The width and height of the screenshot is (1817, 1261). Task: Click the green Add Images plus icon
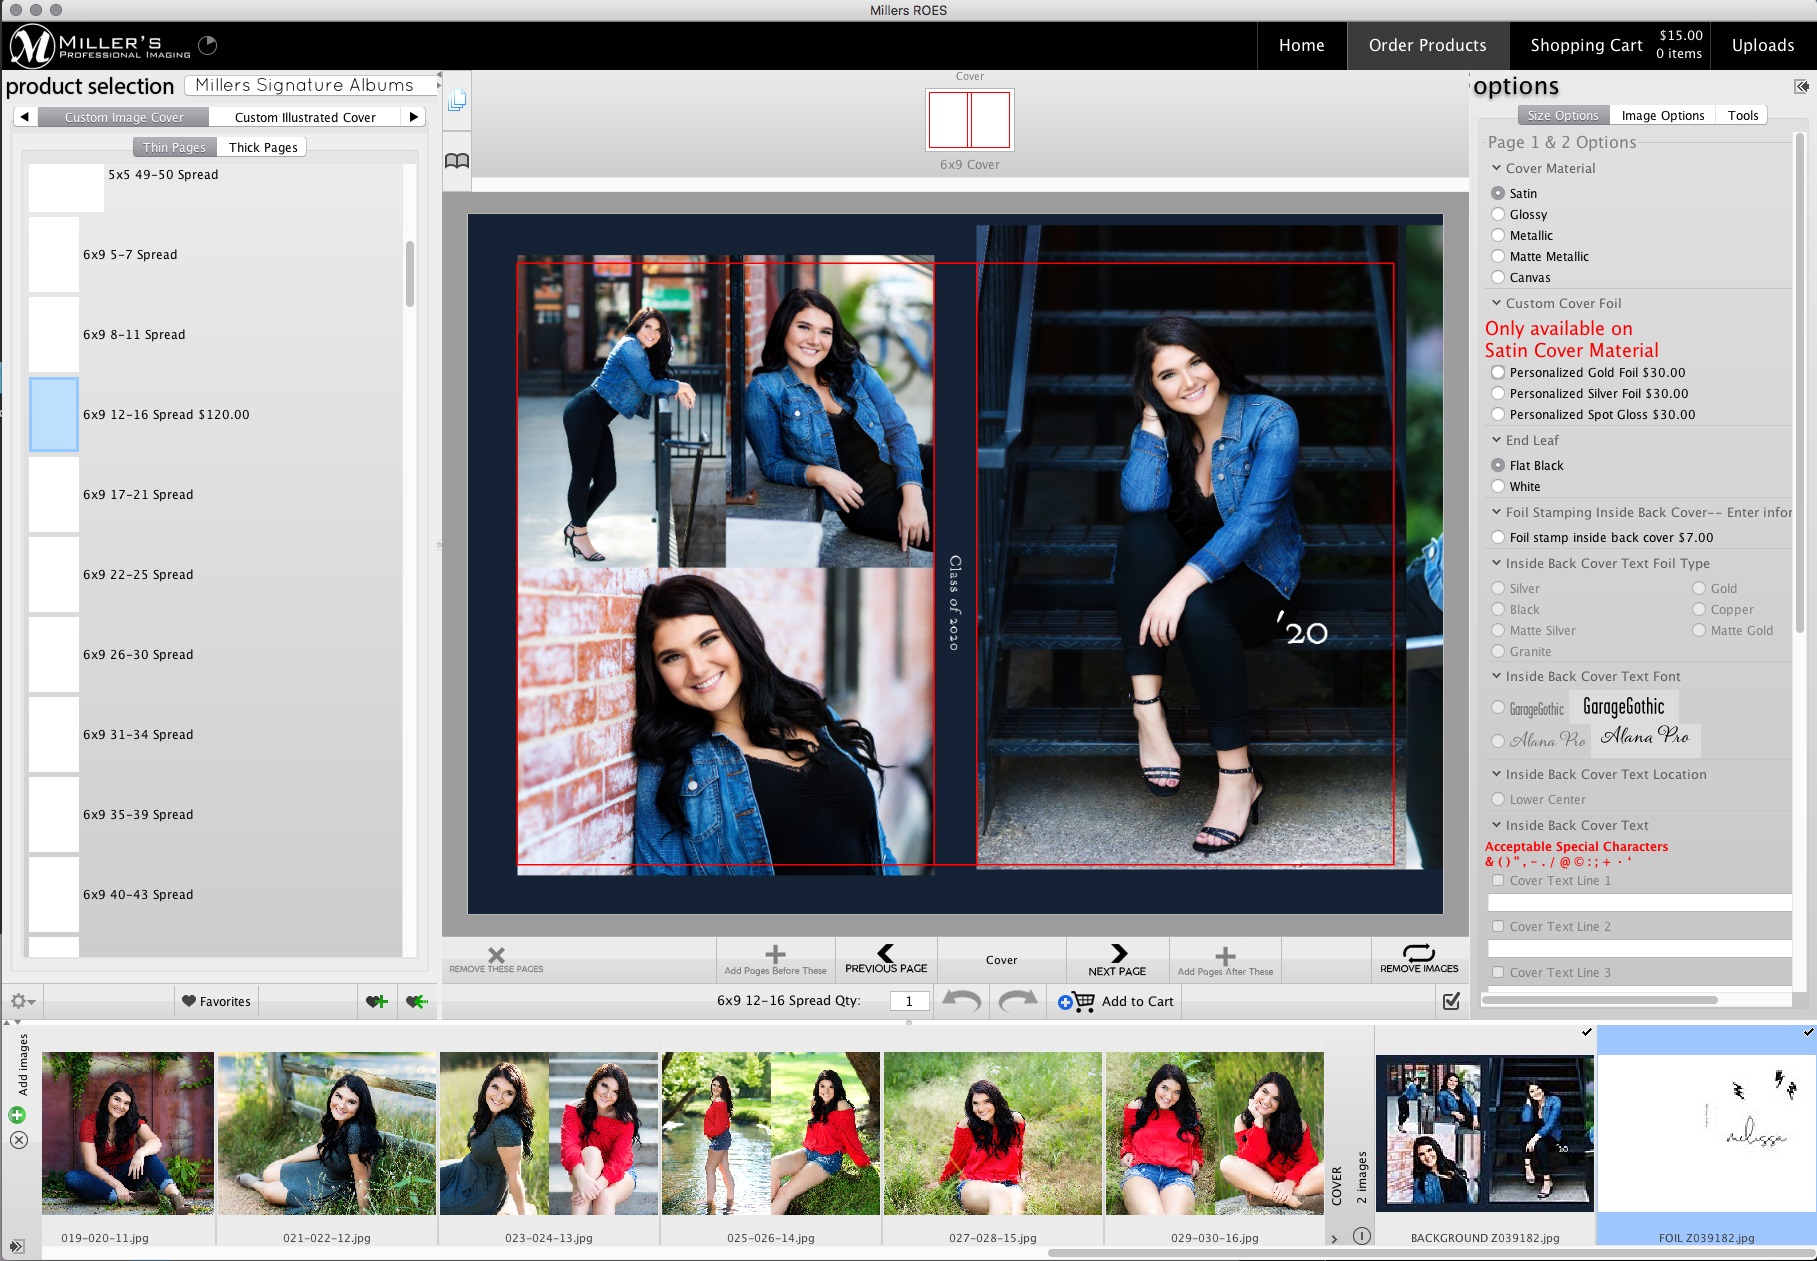16,1113
